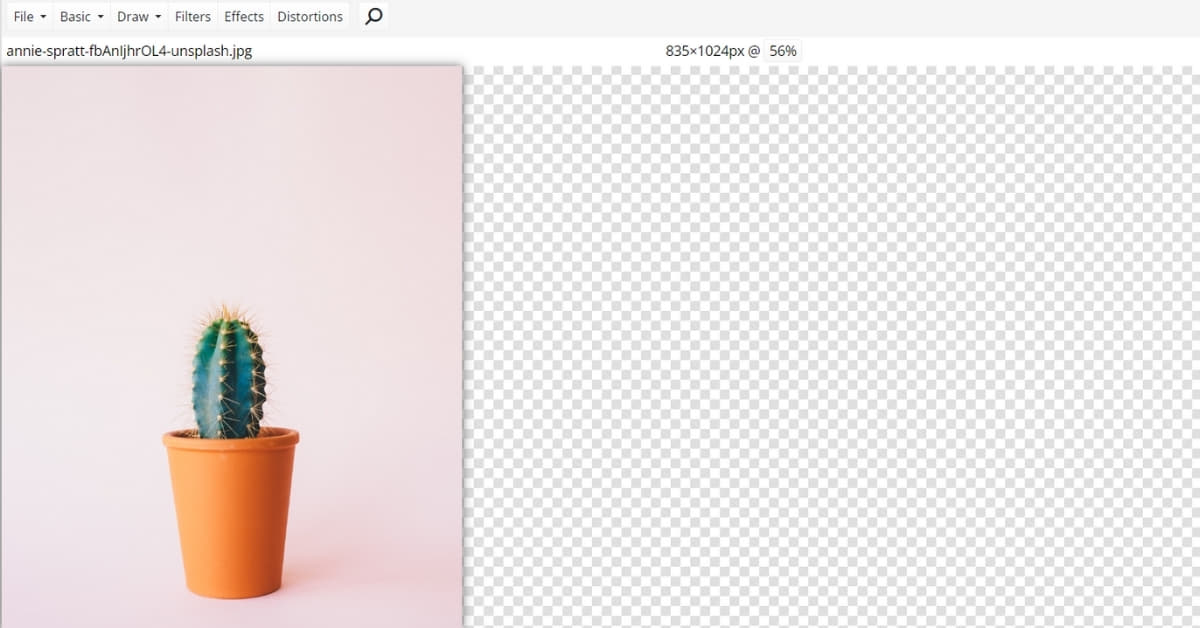Image resolution: width=1200 pixels, height=628 pixels.
Task: Open the Effects menu
Action: click(244, 17)
